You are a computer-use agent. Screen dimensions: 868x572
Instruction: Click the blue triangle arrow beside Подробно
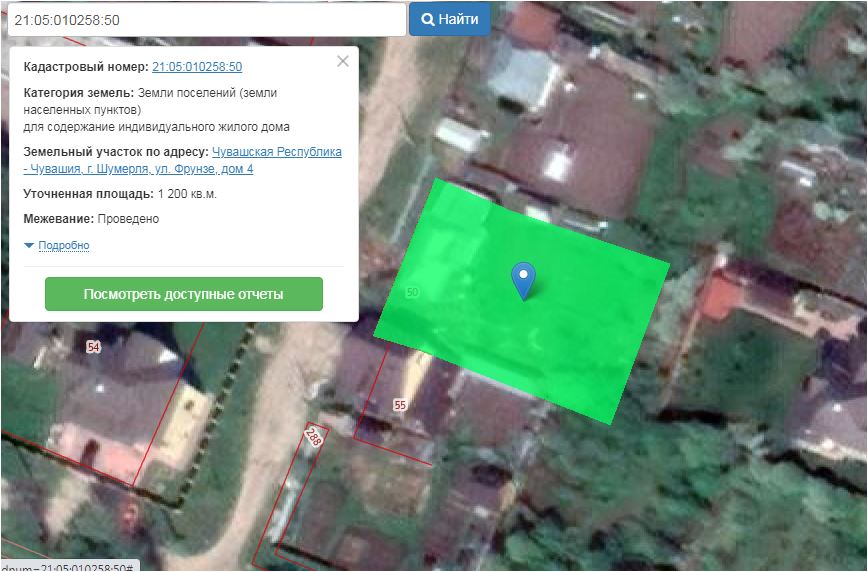pos(29,245)
